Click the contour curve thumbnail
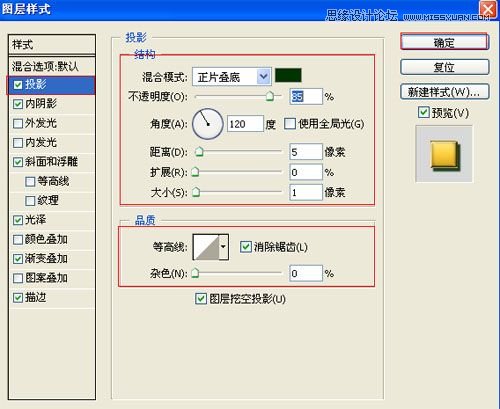The height and width of the screenshot is (409, 500). tap(206, 247)
